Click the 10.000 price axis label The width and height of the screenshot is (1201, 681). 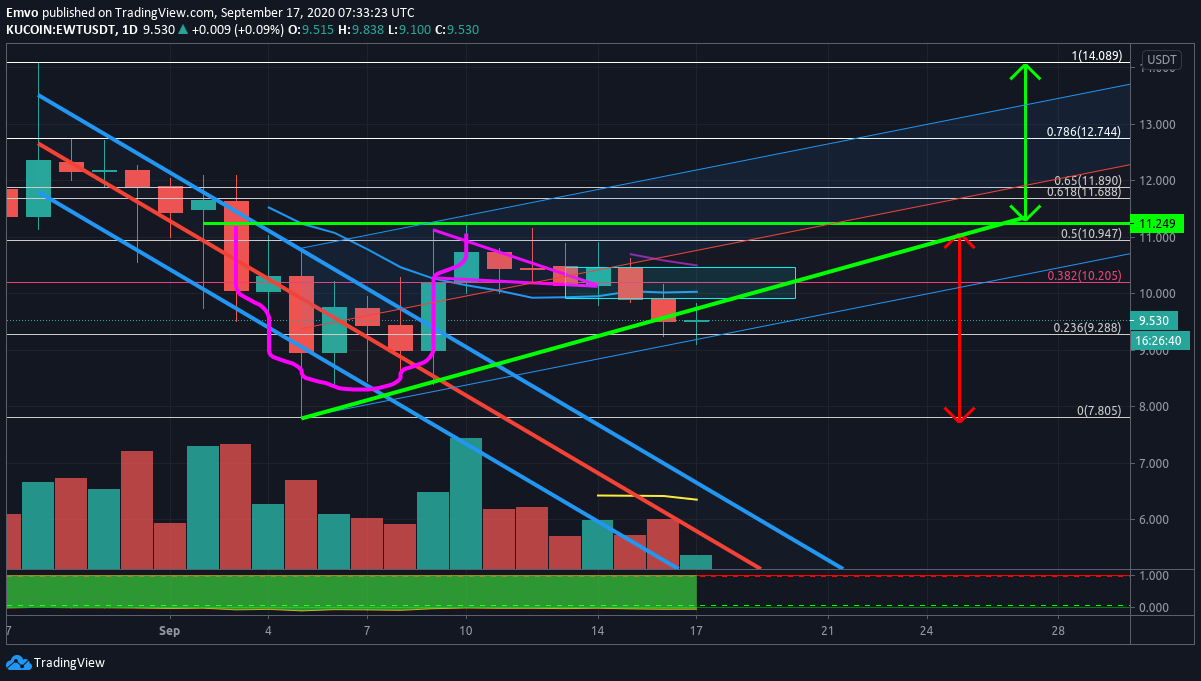pyautogui.click(x=1156, y=293)
